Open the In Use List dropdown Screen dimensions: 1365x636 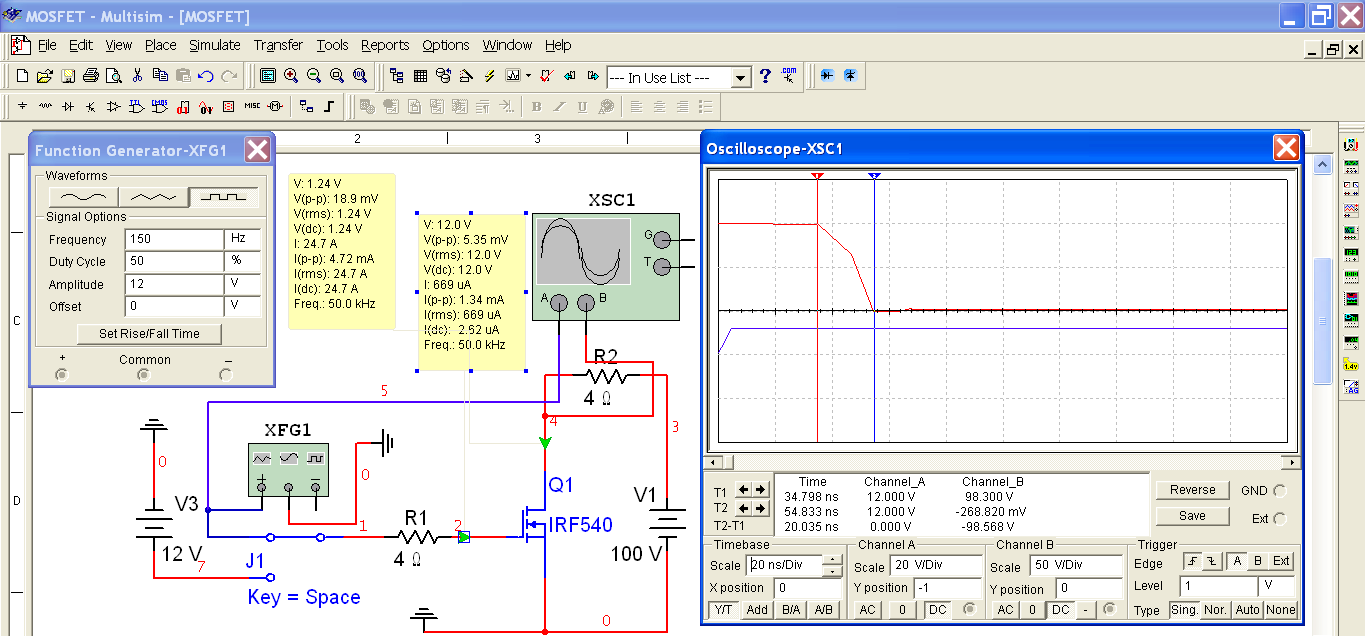point(740,78)
